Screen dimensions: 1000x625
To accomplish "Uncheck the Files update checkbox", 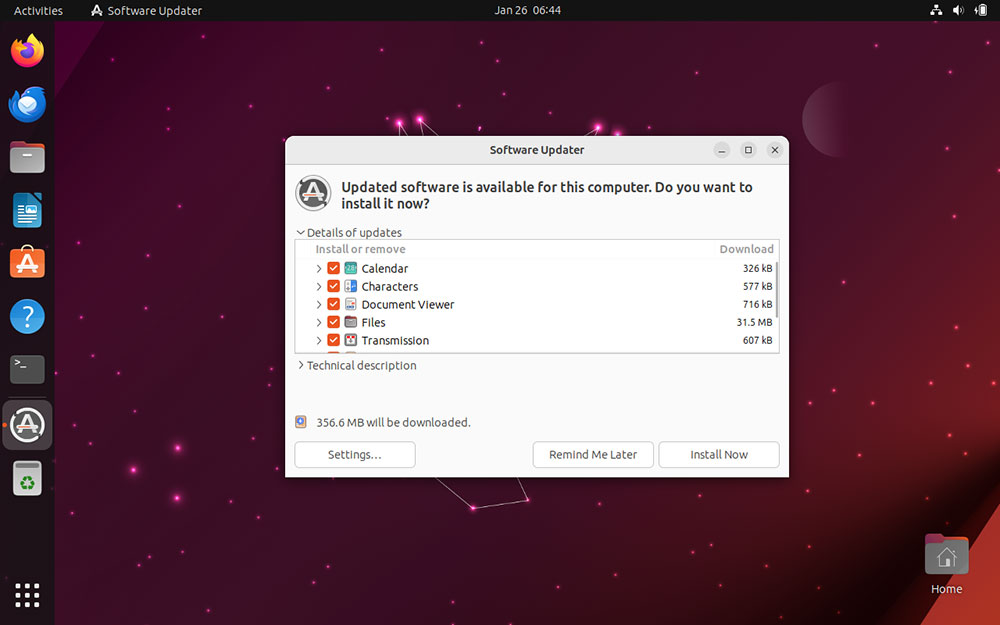I will pos(333,322).
